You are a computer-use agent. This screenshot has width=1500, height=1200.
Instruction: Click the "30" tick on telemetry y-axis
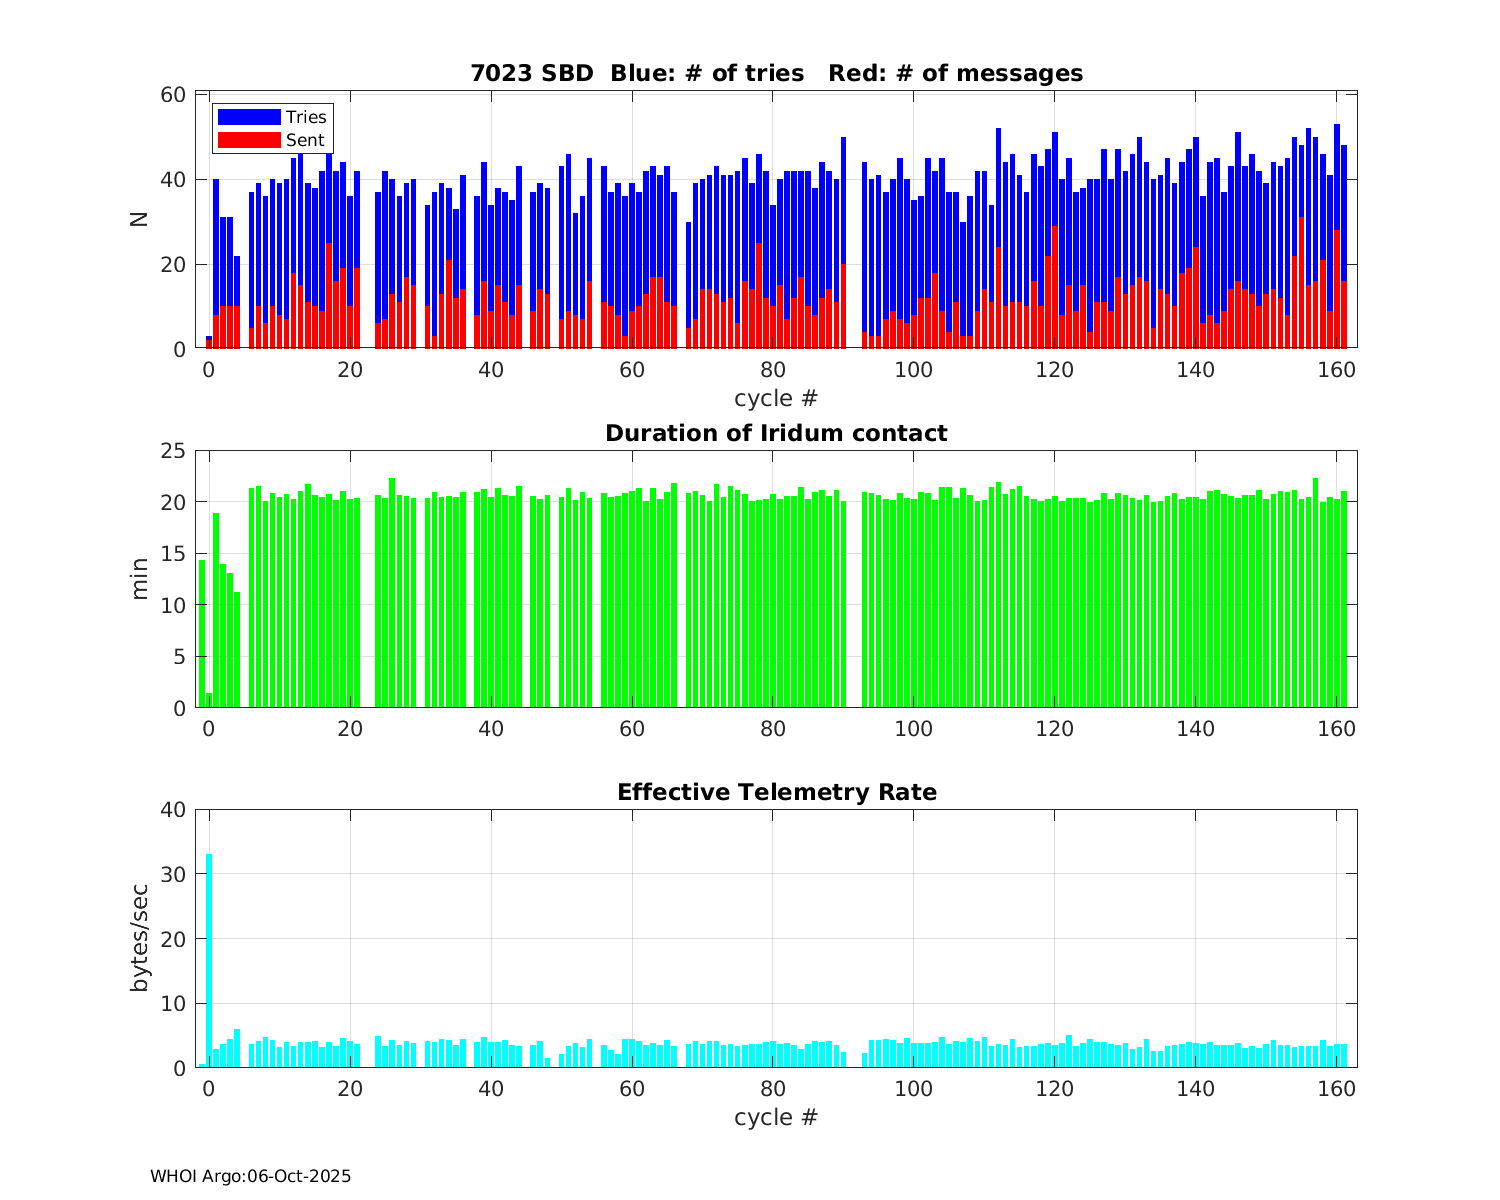pyautogui.click(x=174, y=875)
